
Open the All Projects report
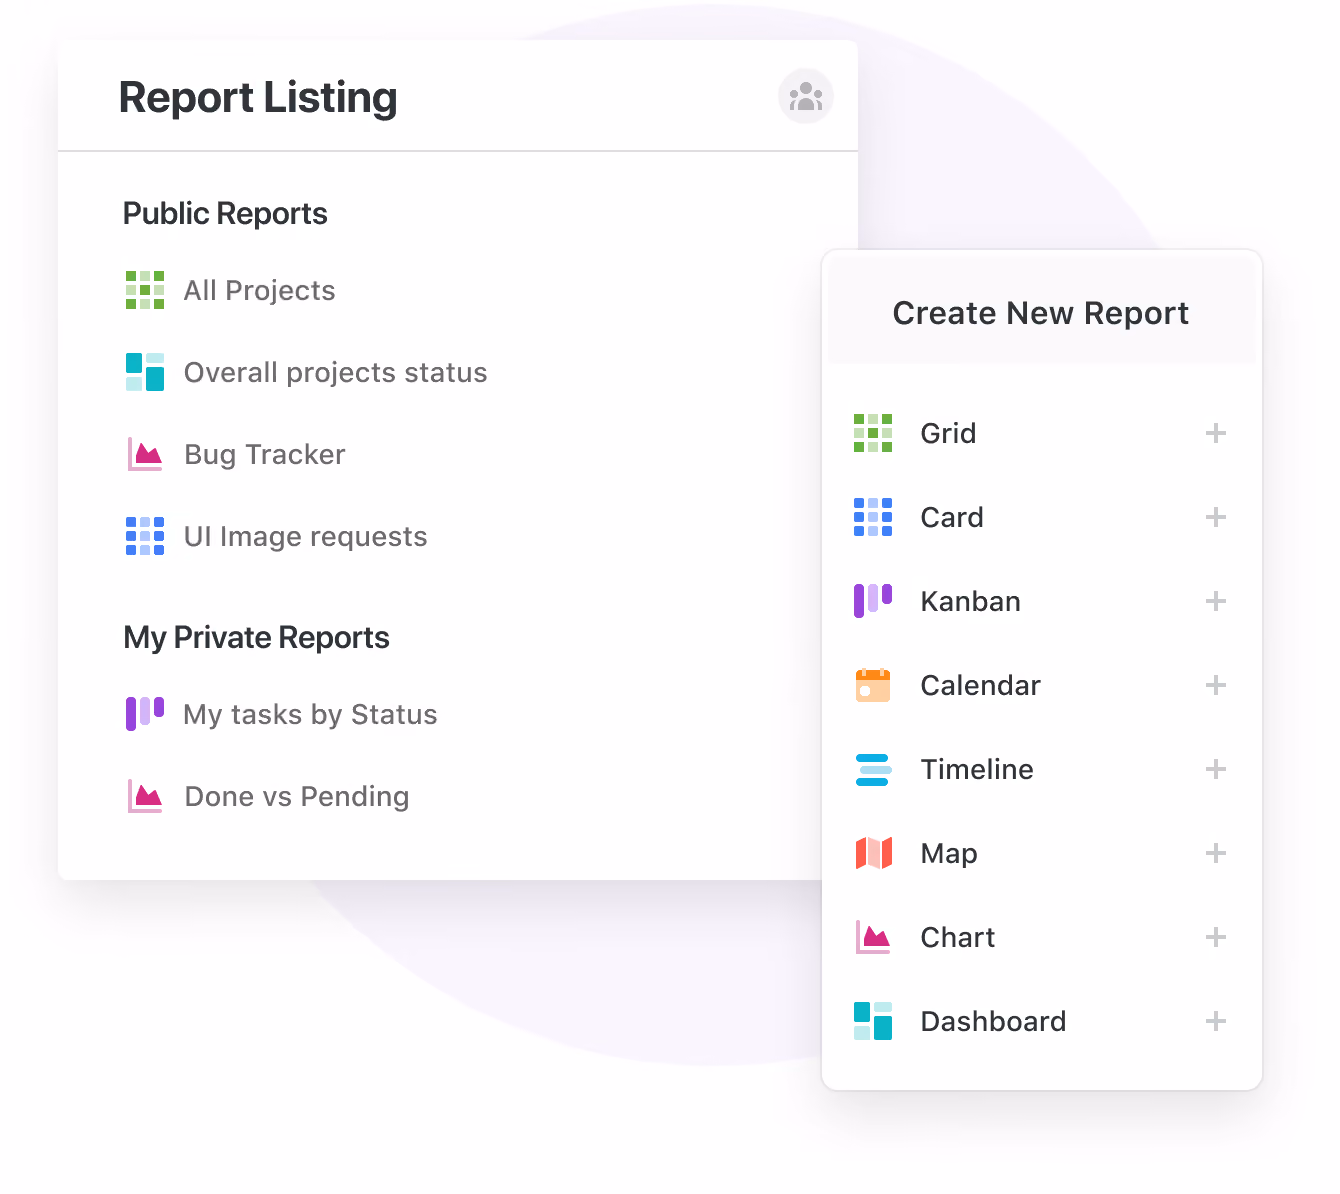(x=260, y=290)
